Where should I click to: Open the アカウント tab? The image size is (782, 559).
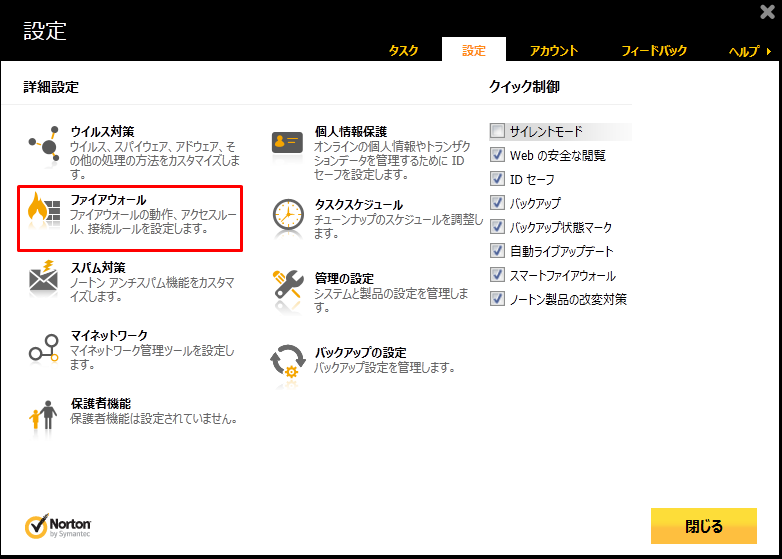(554, 51)
